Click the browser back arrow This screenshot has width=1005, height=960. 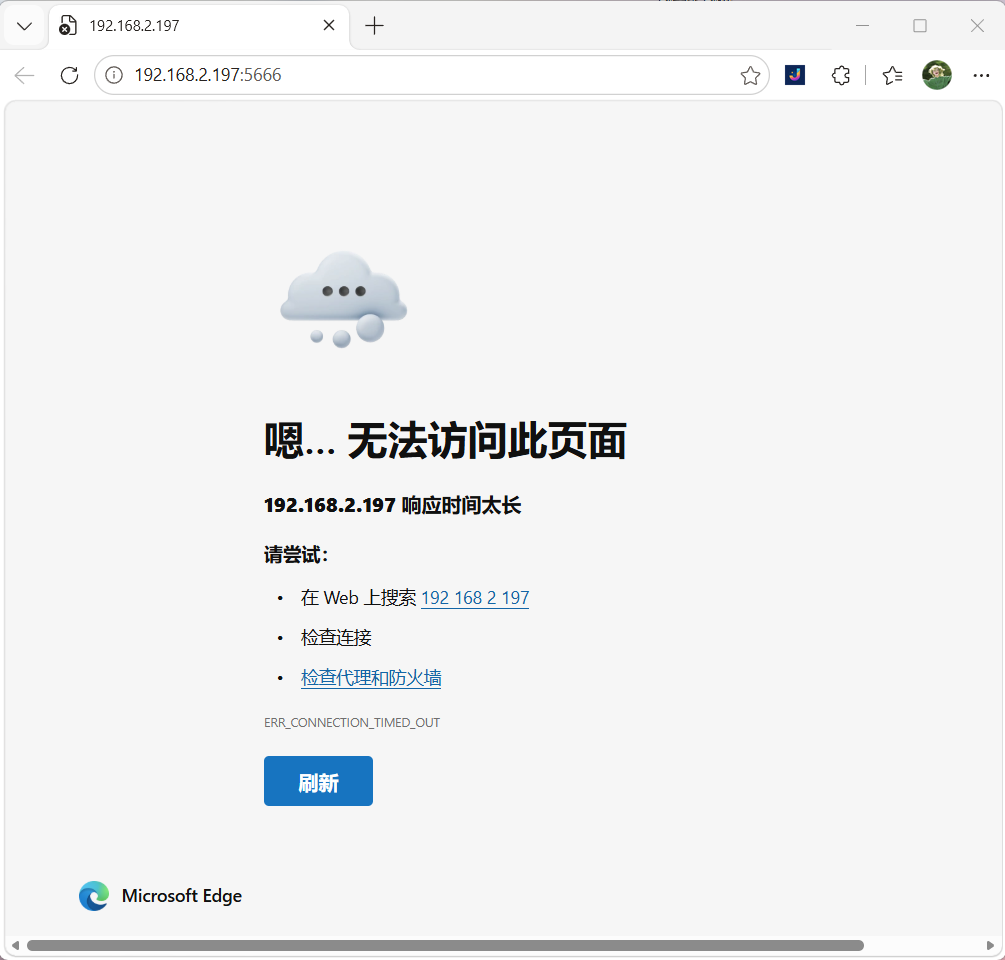[x=24, y=76]
